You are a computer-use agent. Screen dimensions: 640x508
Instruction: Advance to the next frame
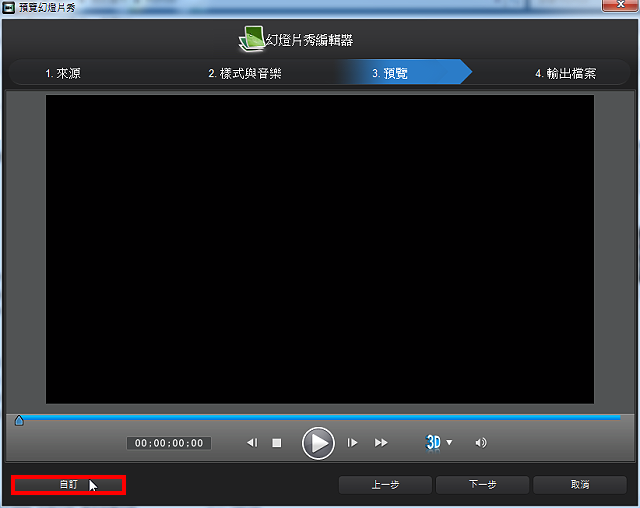coord(352,443)
